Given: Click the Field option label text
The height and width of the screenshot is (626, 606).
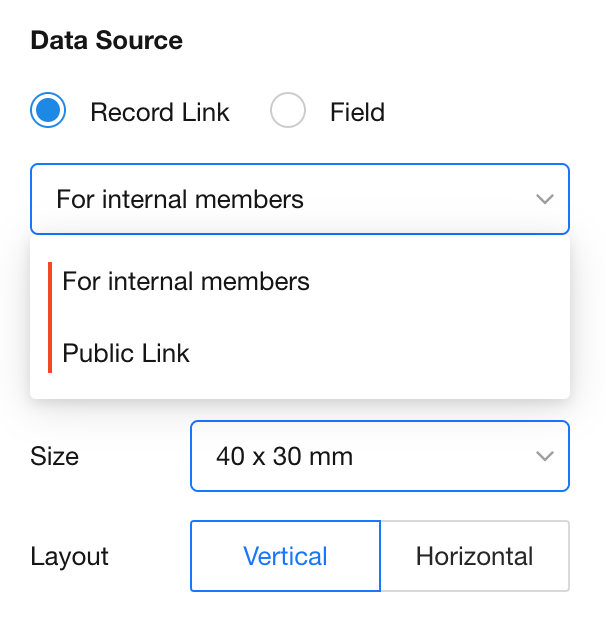Looking at the screenshot, I should 357,112.
